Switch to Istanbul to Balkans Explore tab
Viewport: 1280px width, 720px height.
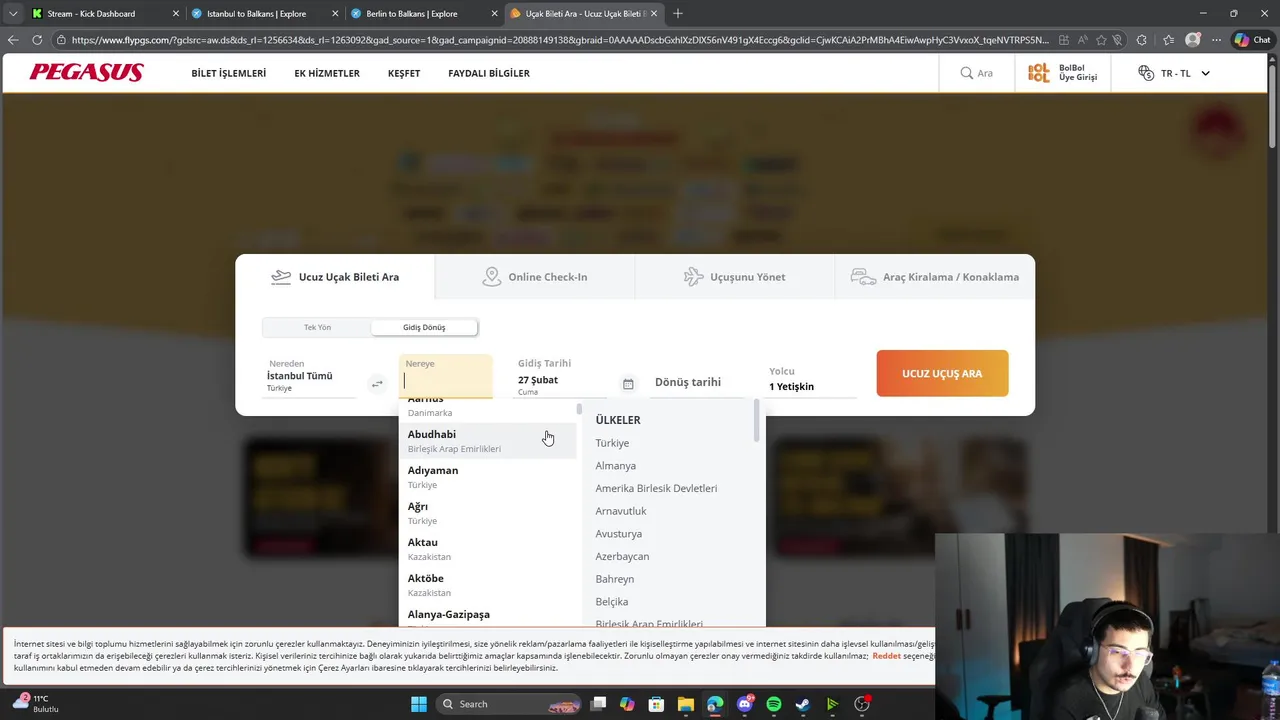pyautogui.click(x=265, y=13)
